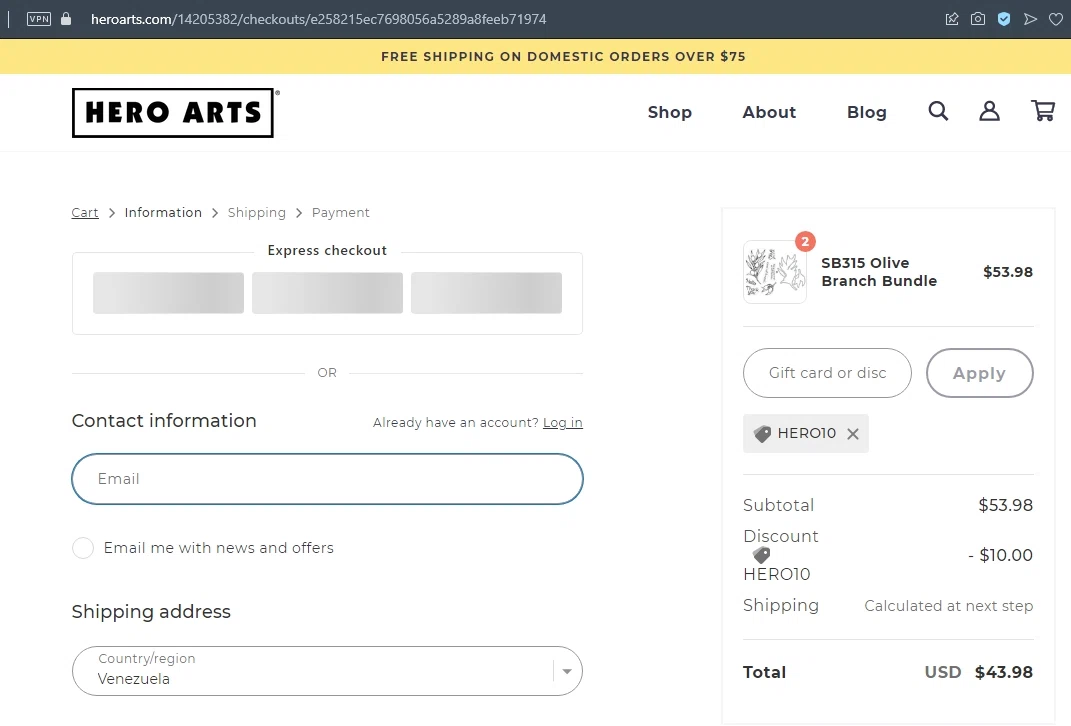Focus the Email input field
1071x726 pixels.
click(327, 479)
